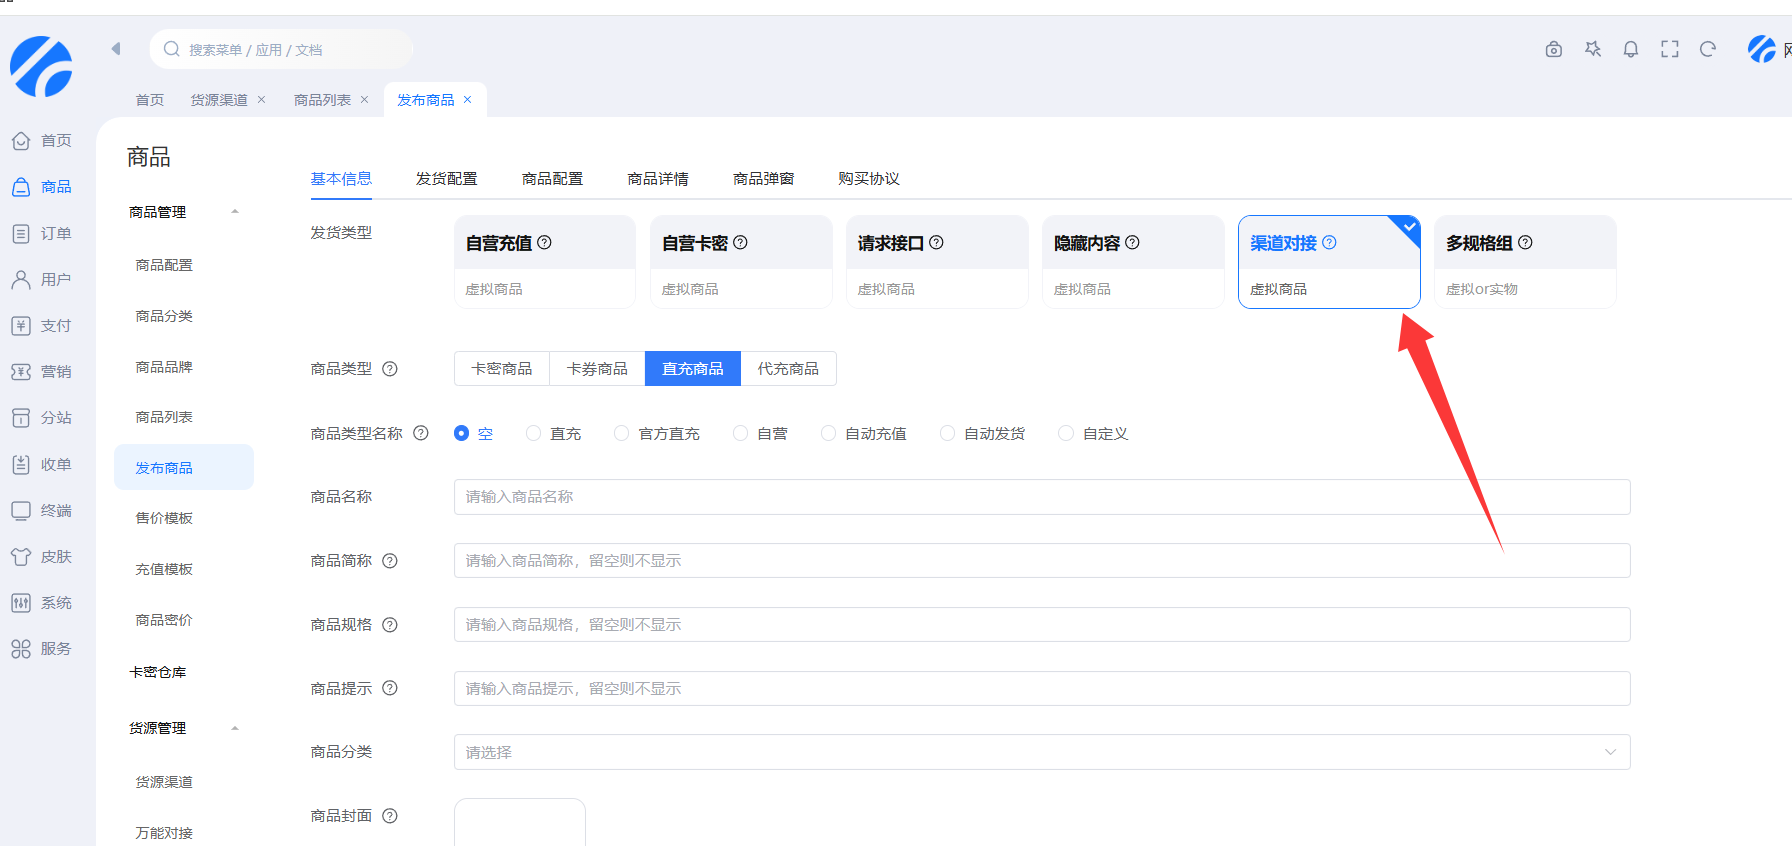This screenshot has width=1792, height=846.
Task: Switch to the 商品详情 tab
Action: click(x=657, y=179)
